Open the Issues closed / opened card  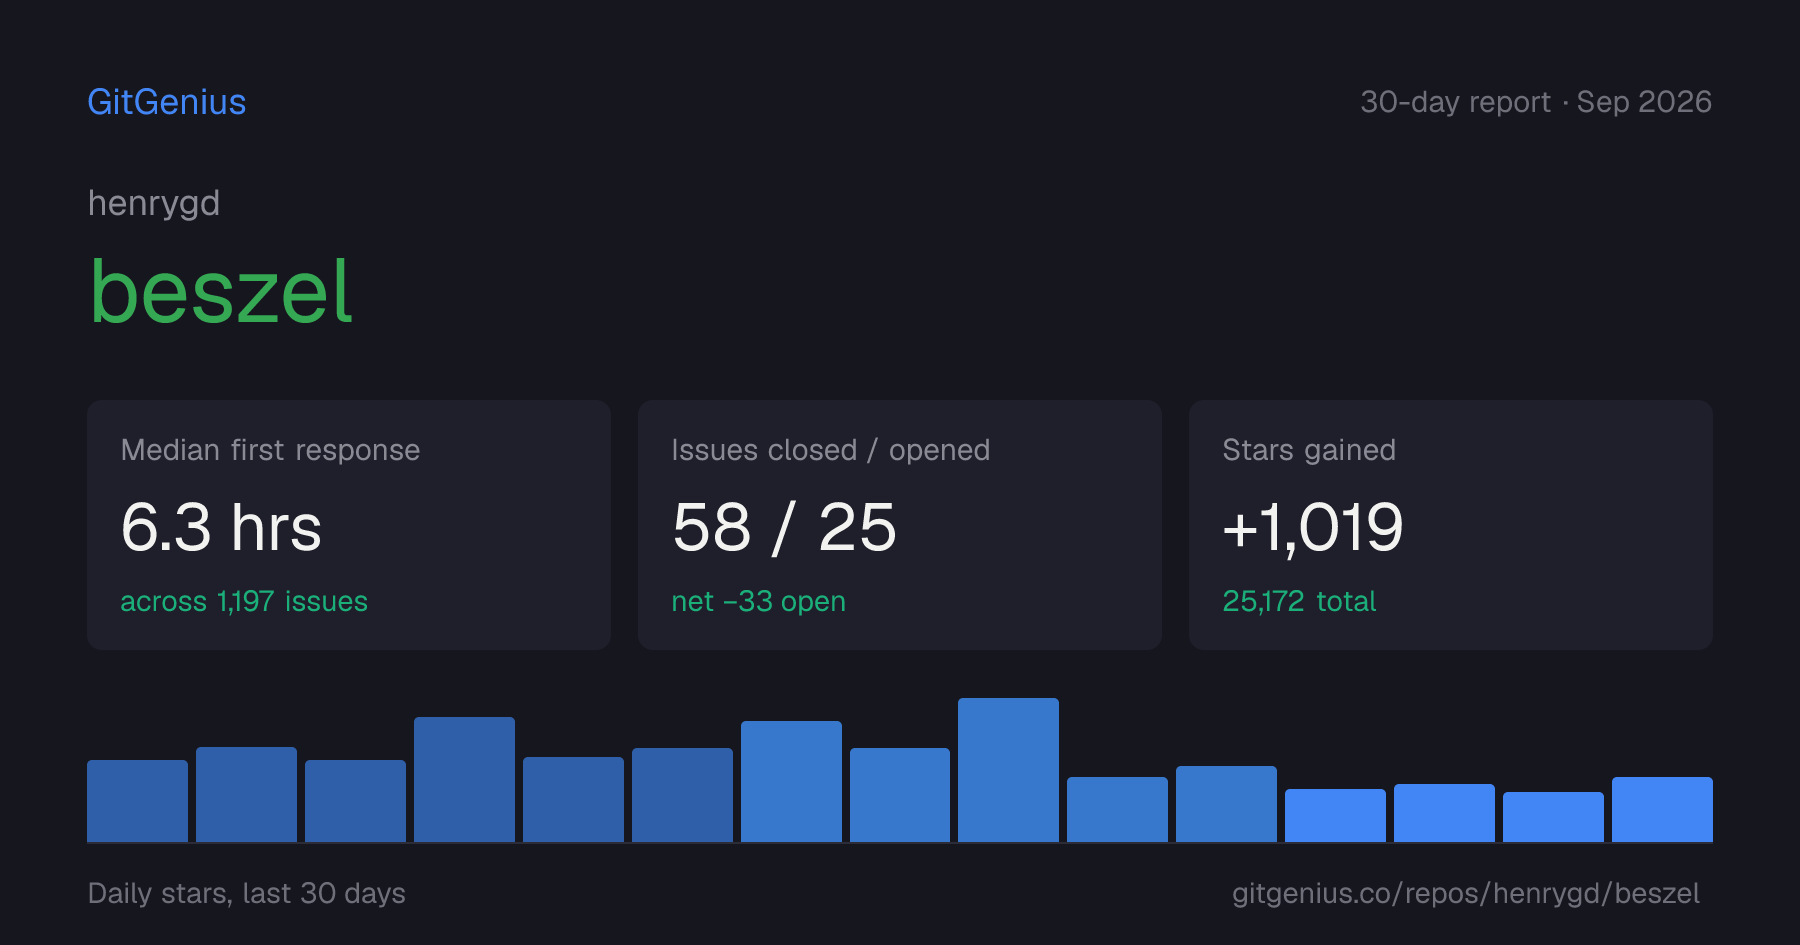click(900, 525)
